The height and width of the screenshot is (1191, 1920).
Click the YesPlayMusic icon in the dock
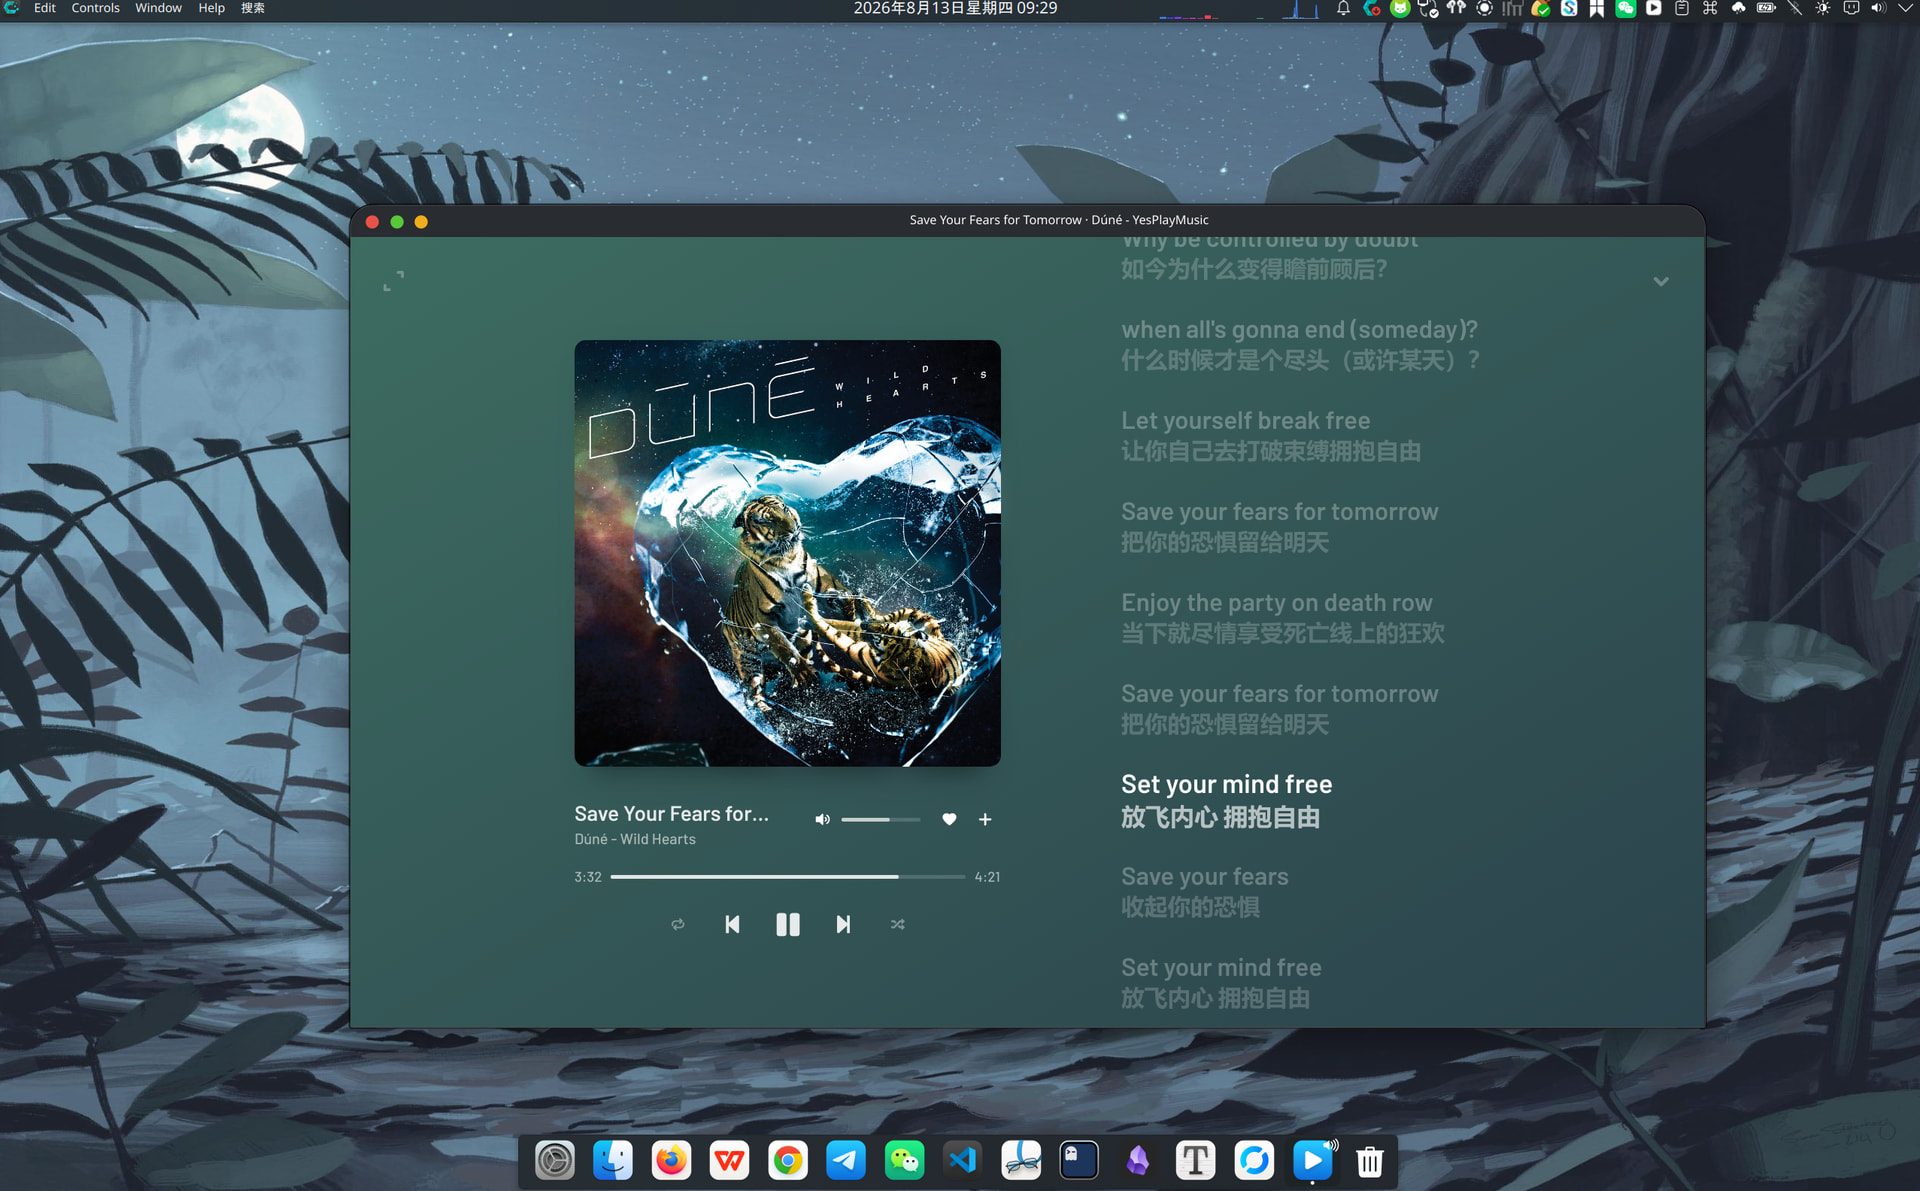click(x=1313, y=1160)
